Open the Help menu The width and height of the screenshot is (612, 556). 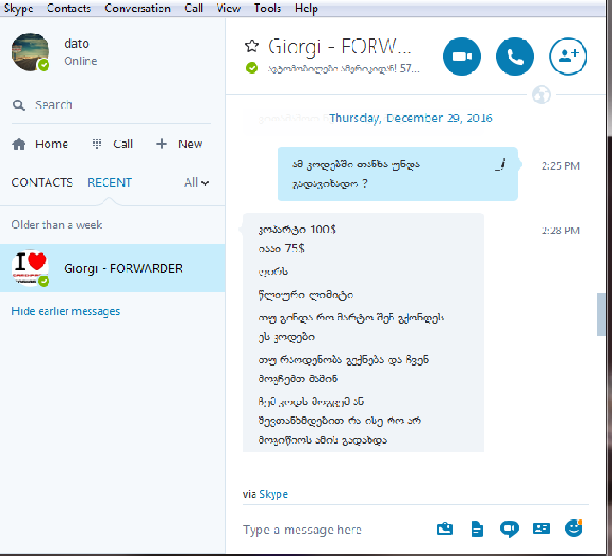[x=306, y=8]
